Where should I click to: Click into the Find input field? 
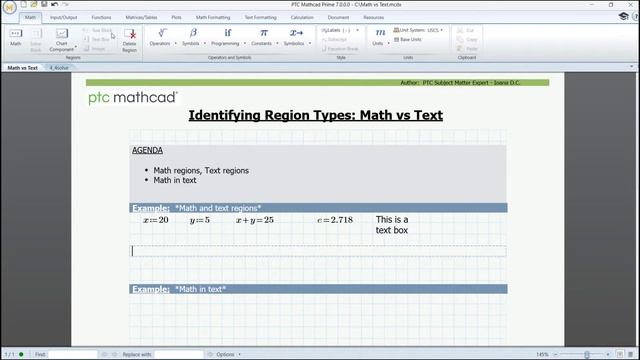73,354
